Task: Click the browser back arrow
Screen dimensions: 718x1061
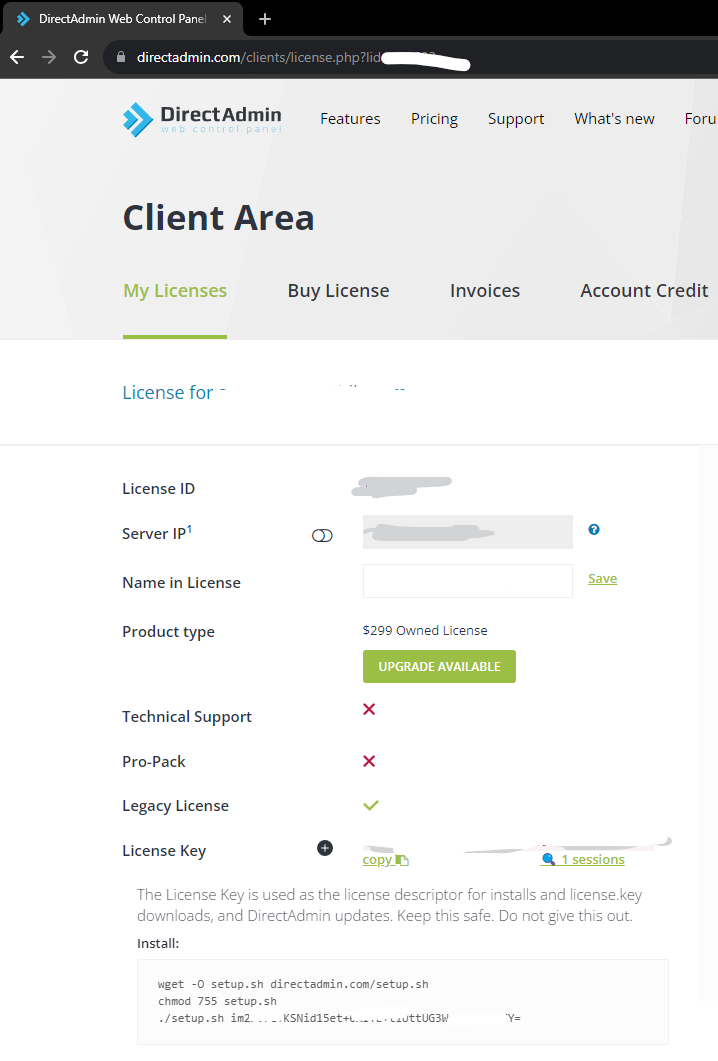Action: pyautogui.click(x=17, y=57)
